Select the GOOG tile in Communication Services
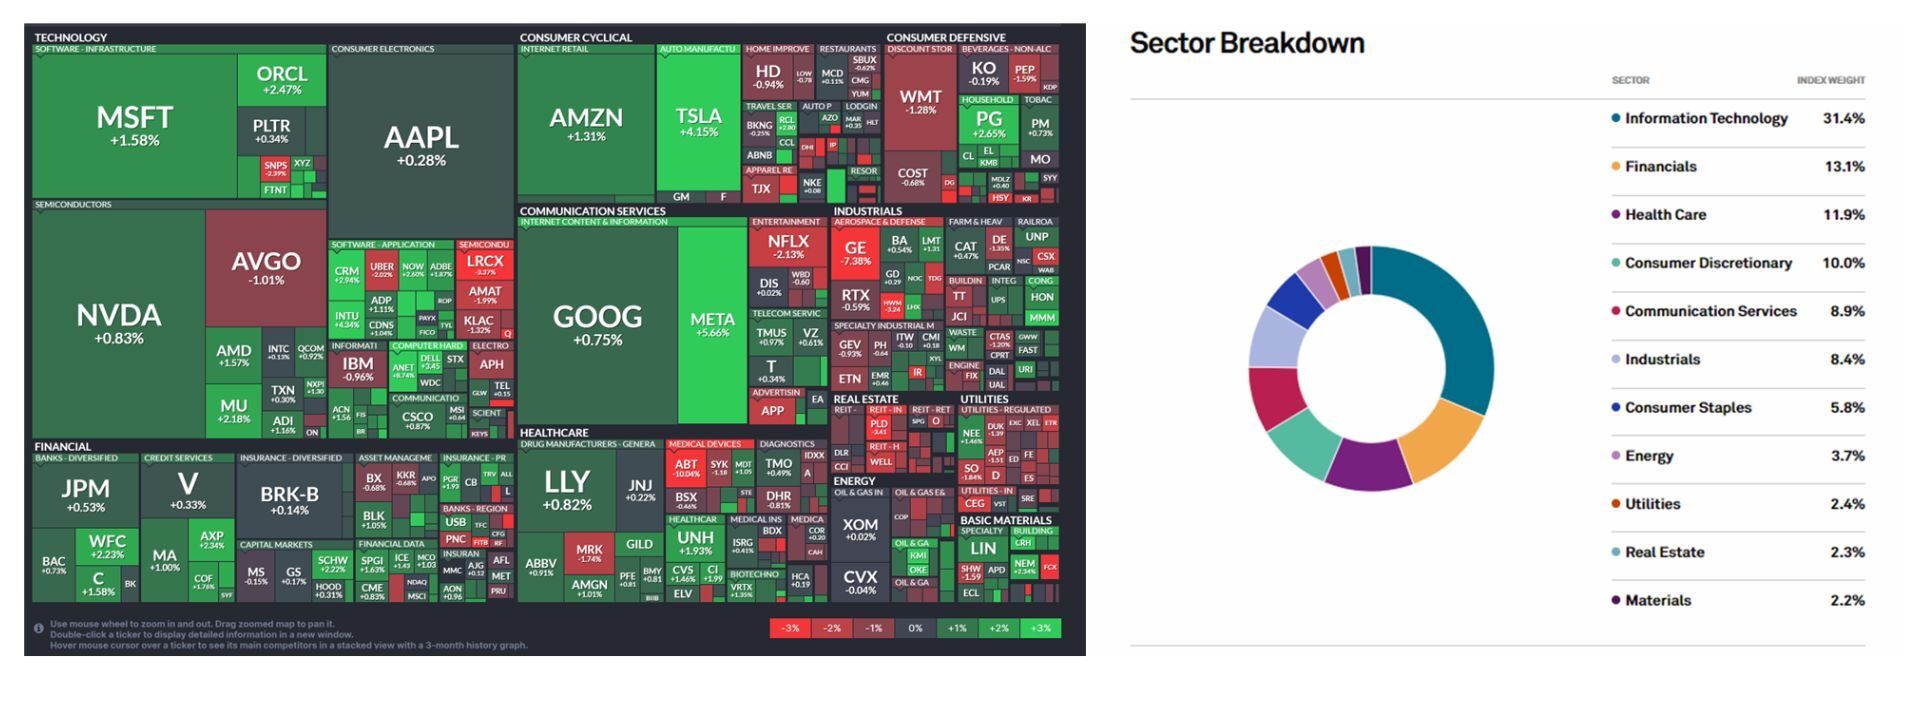The width and height of the screenshot is (1917, 704). pyautogui.click(x=597, y=324)
